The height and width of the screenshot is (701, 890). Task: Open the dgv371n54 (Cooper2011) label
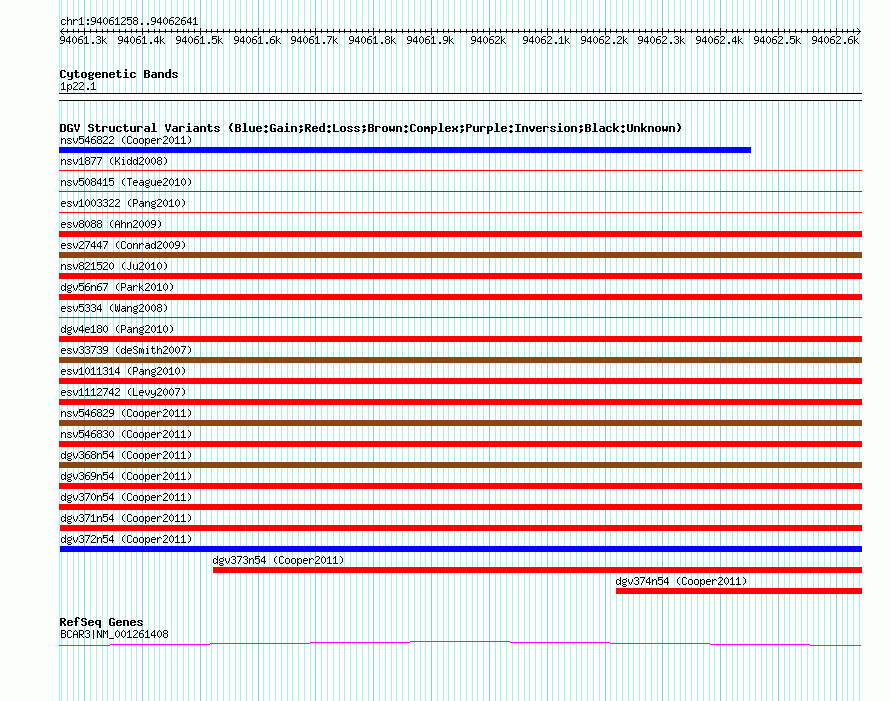click(126, 518)
